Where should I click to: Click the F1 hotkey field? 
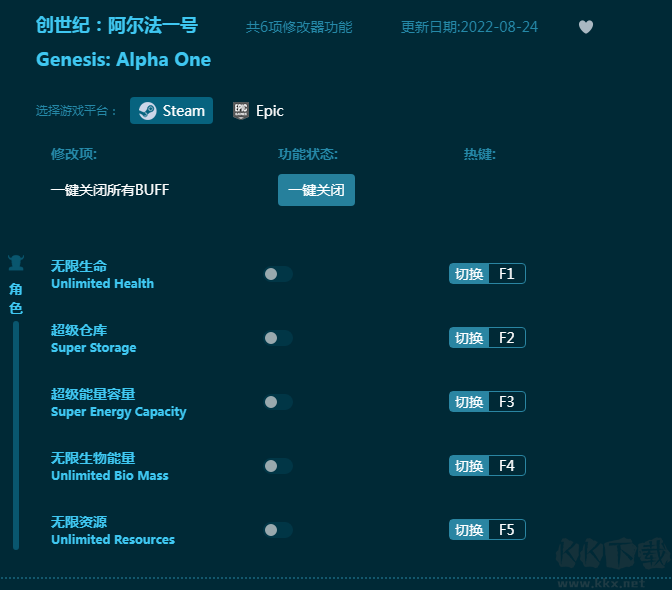[507, 274]
